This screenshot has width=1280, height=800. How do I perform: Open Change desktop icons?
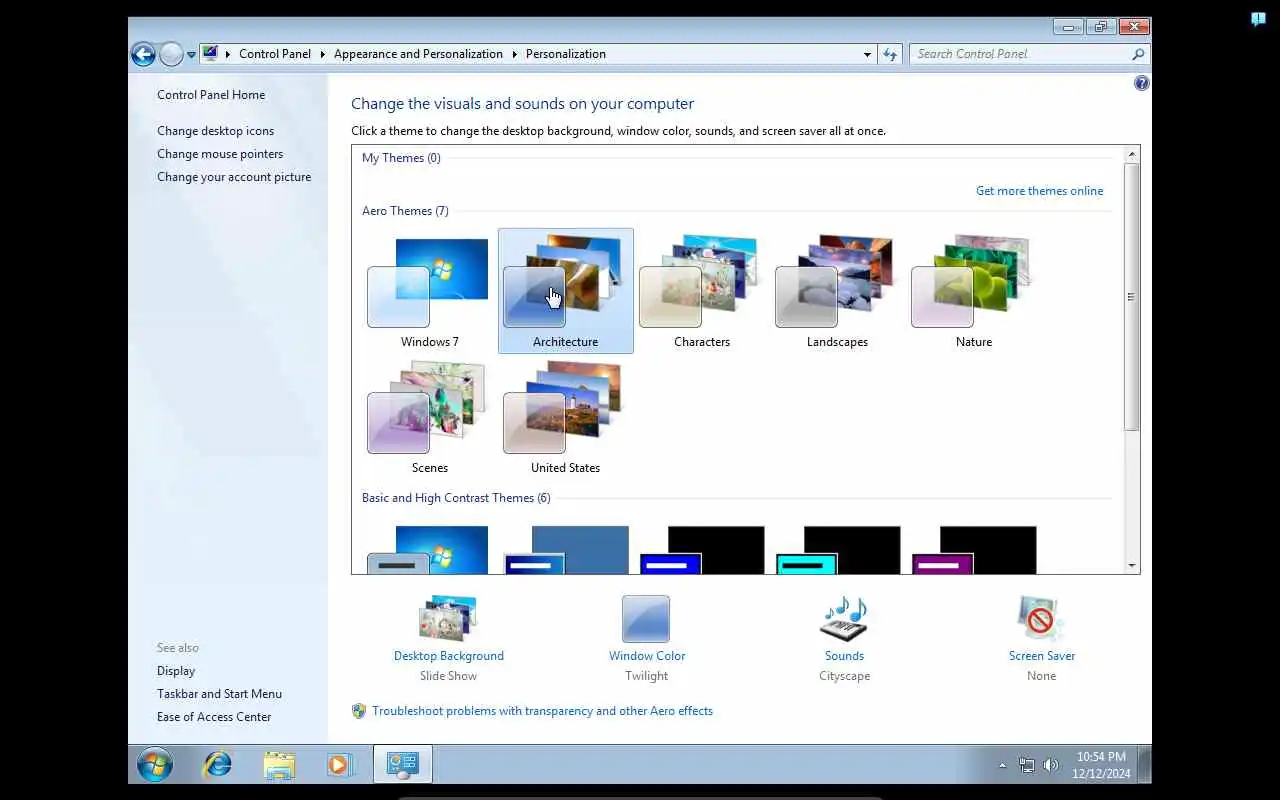(x=215, y=131)
